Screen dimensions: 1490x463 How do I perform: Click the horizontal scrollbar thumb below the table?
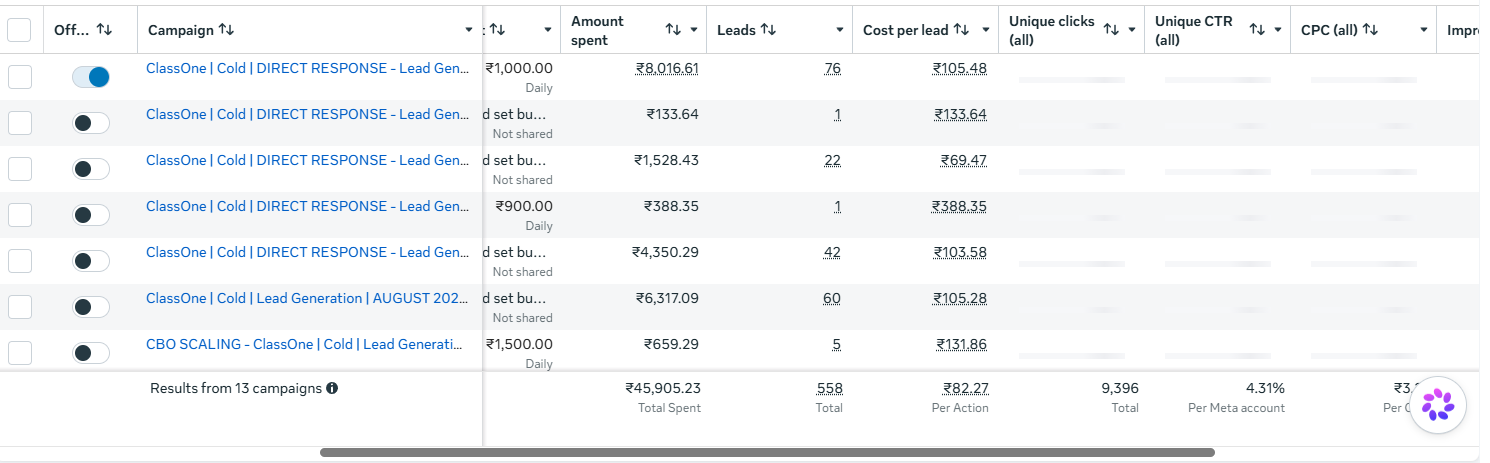point(767,453)
